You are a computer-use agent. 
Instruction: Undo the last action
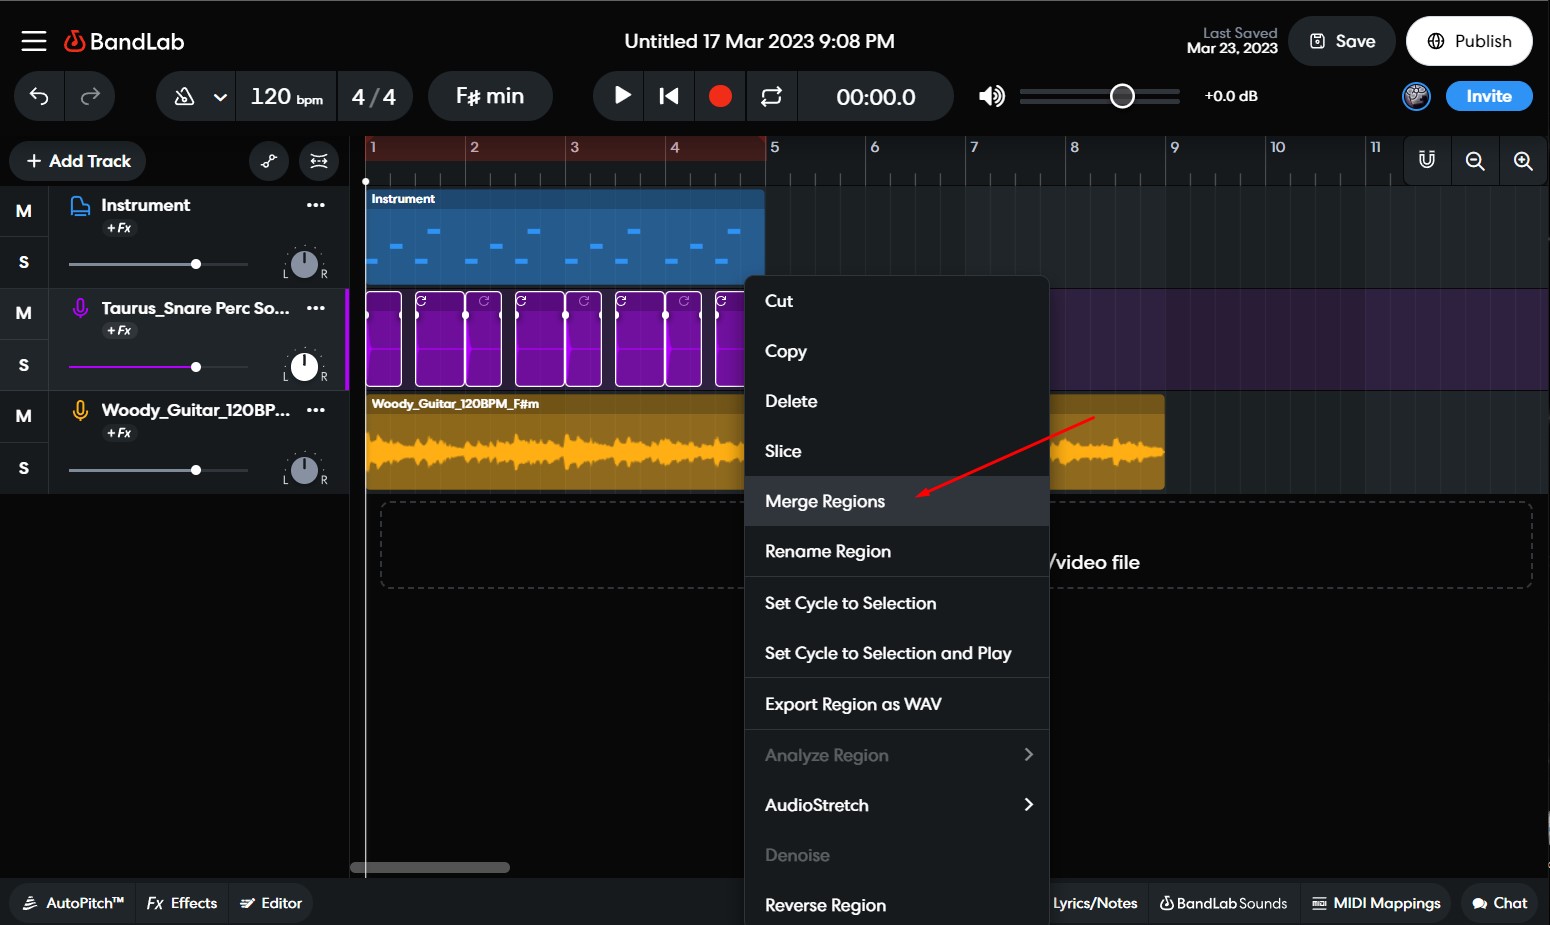point(38,96)
